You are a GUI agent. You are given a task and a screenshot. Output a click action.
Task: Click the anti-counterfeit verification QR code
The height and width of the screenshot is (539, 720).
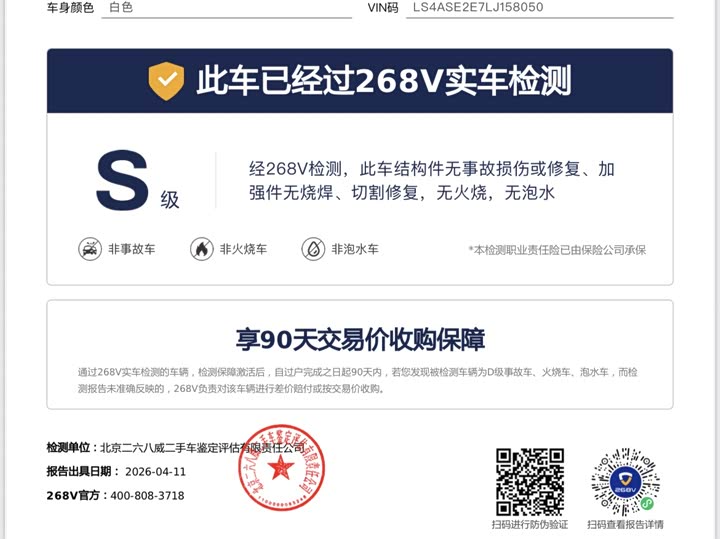[530, 482]
